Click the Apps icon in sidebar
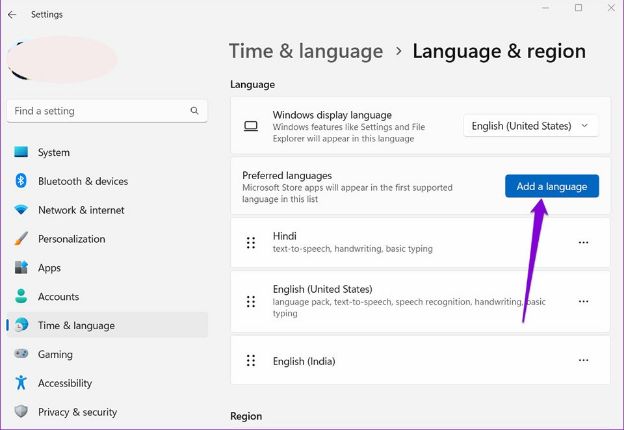 pyautogui.click(x=21, y=267)
